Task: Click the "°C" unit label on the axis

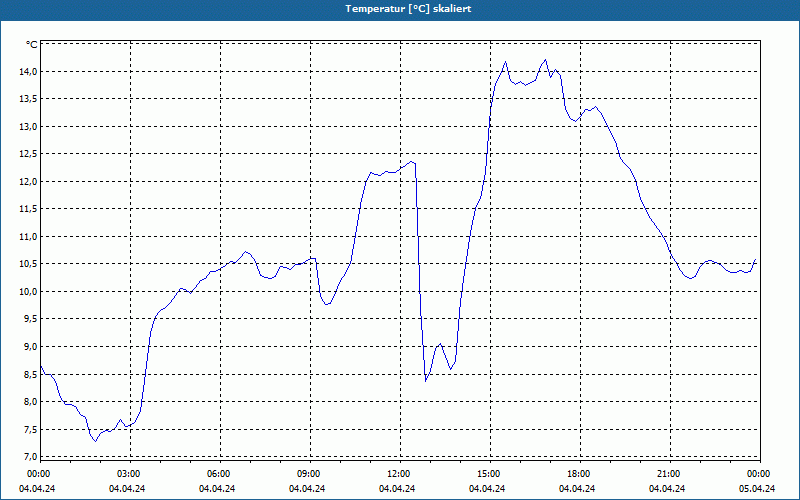Action: (x=32, y=45)
